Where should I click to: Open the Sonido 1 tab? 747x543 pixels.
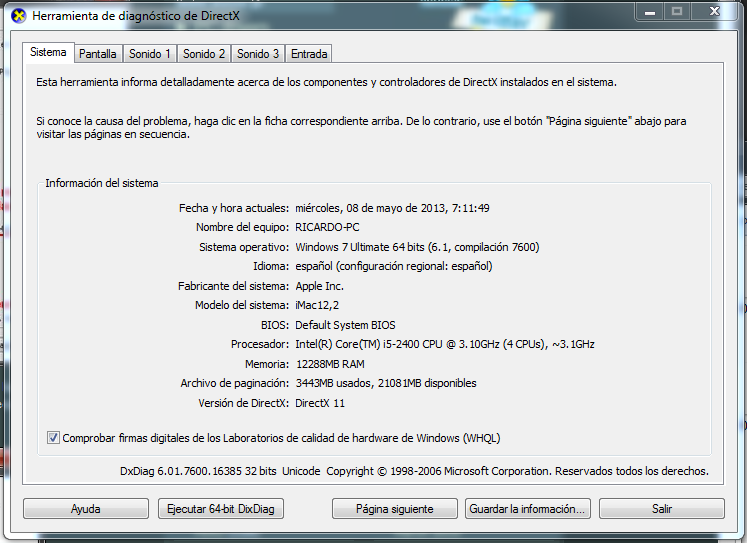click(150, 54)
